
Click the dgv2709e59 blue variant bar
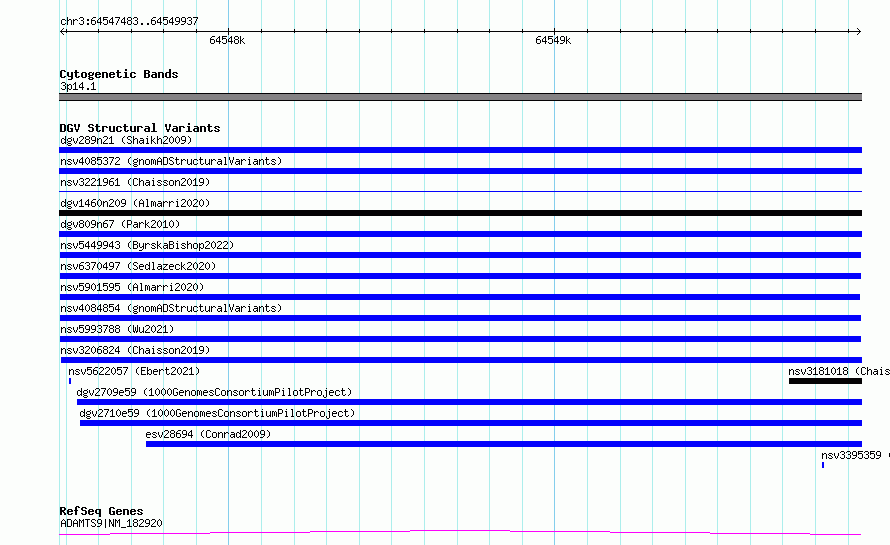point(469,402)
